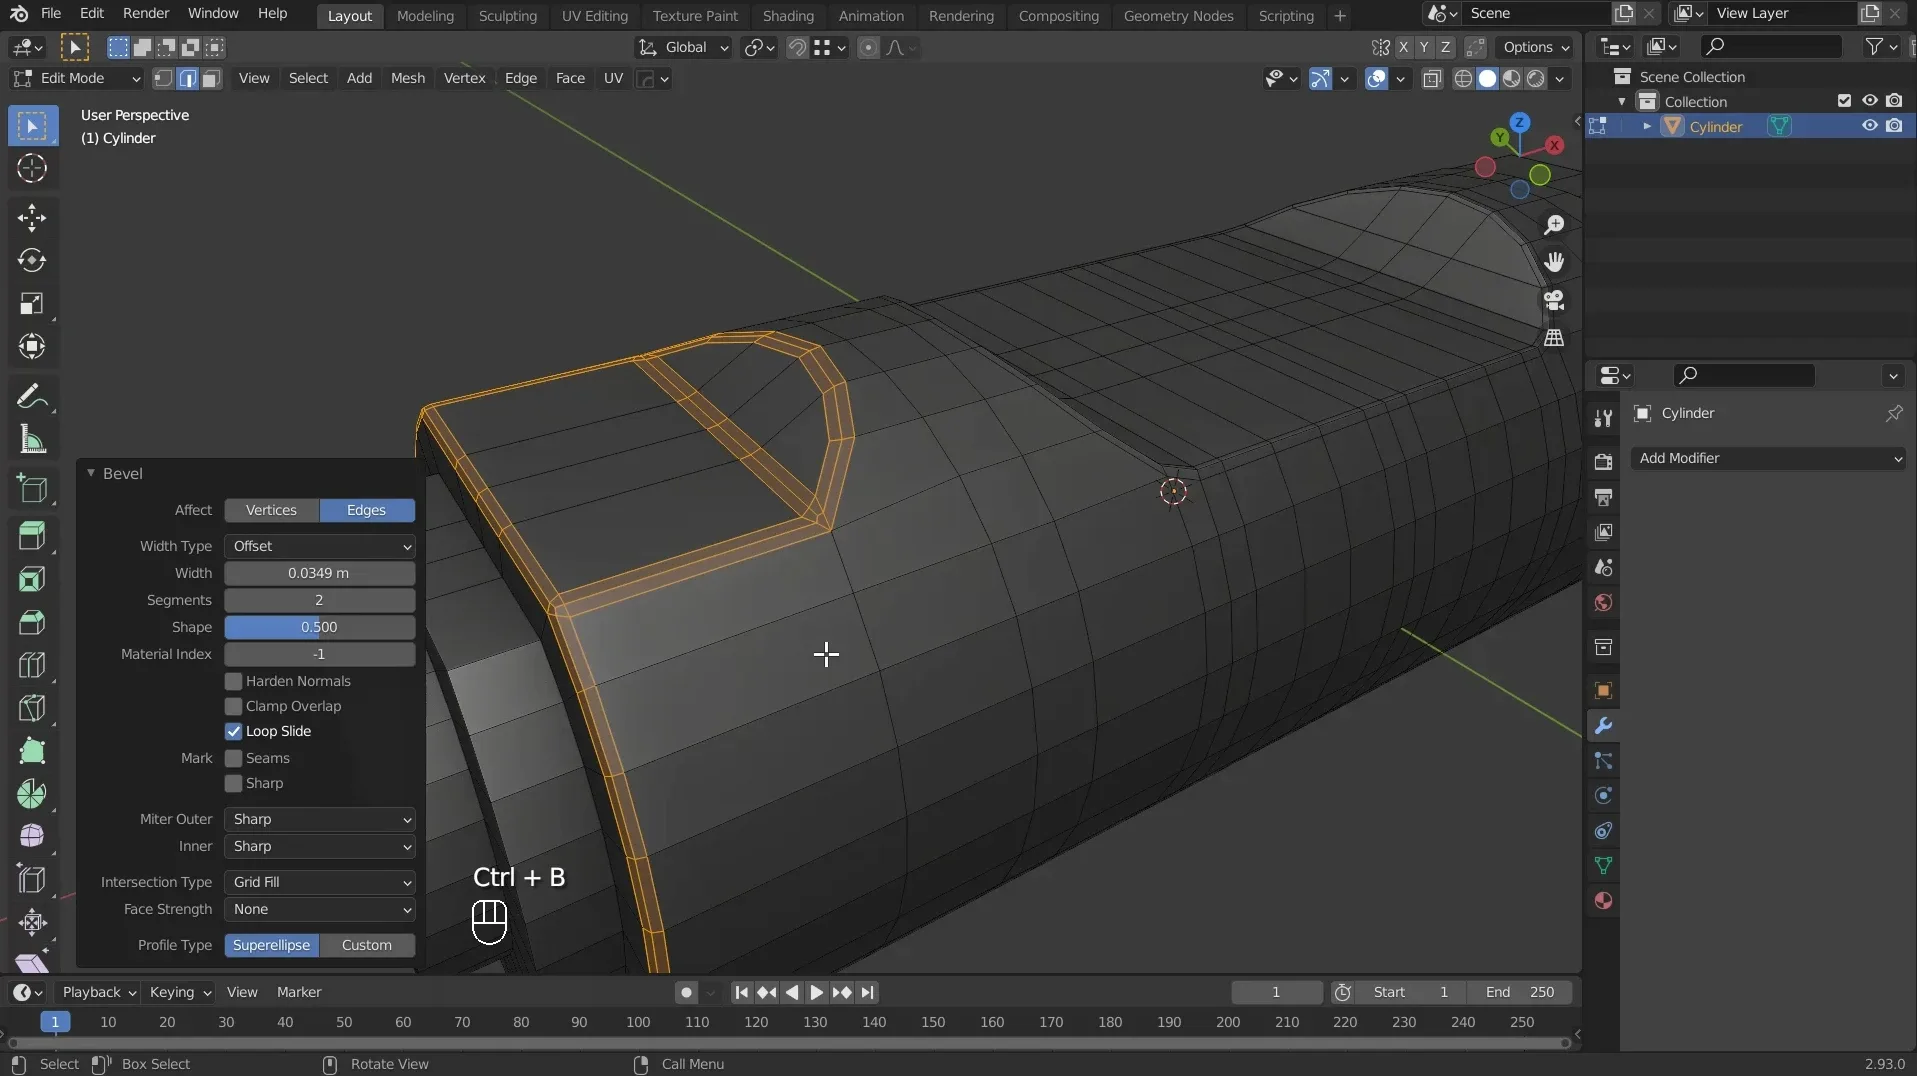Open the Modifier properties tab
The image size is (1917, 1076).
coord(1603,726)
